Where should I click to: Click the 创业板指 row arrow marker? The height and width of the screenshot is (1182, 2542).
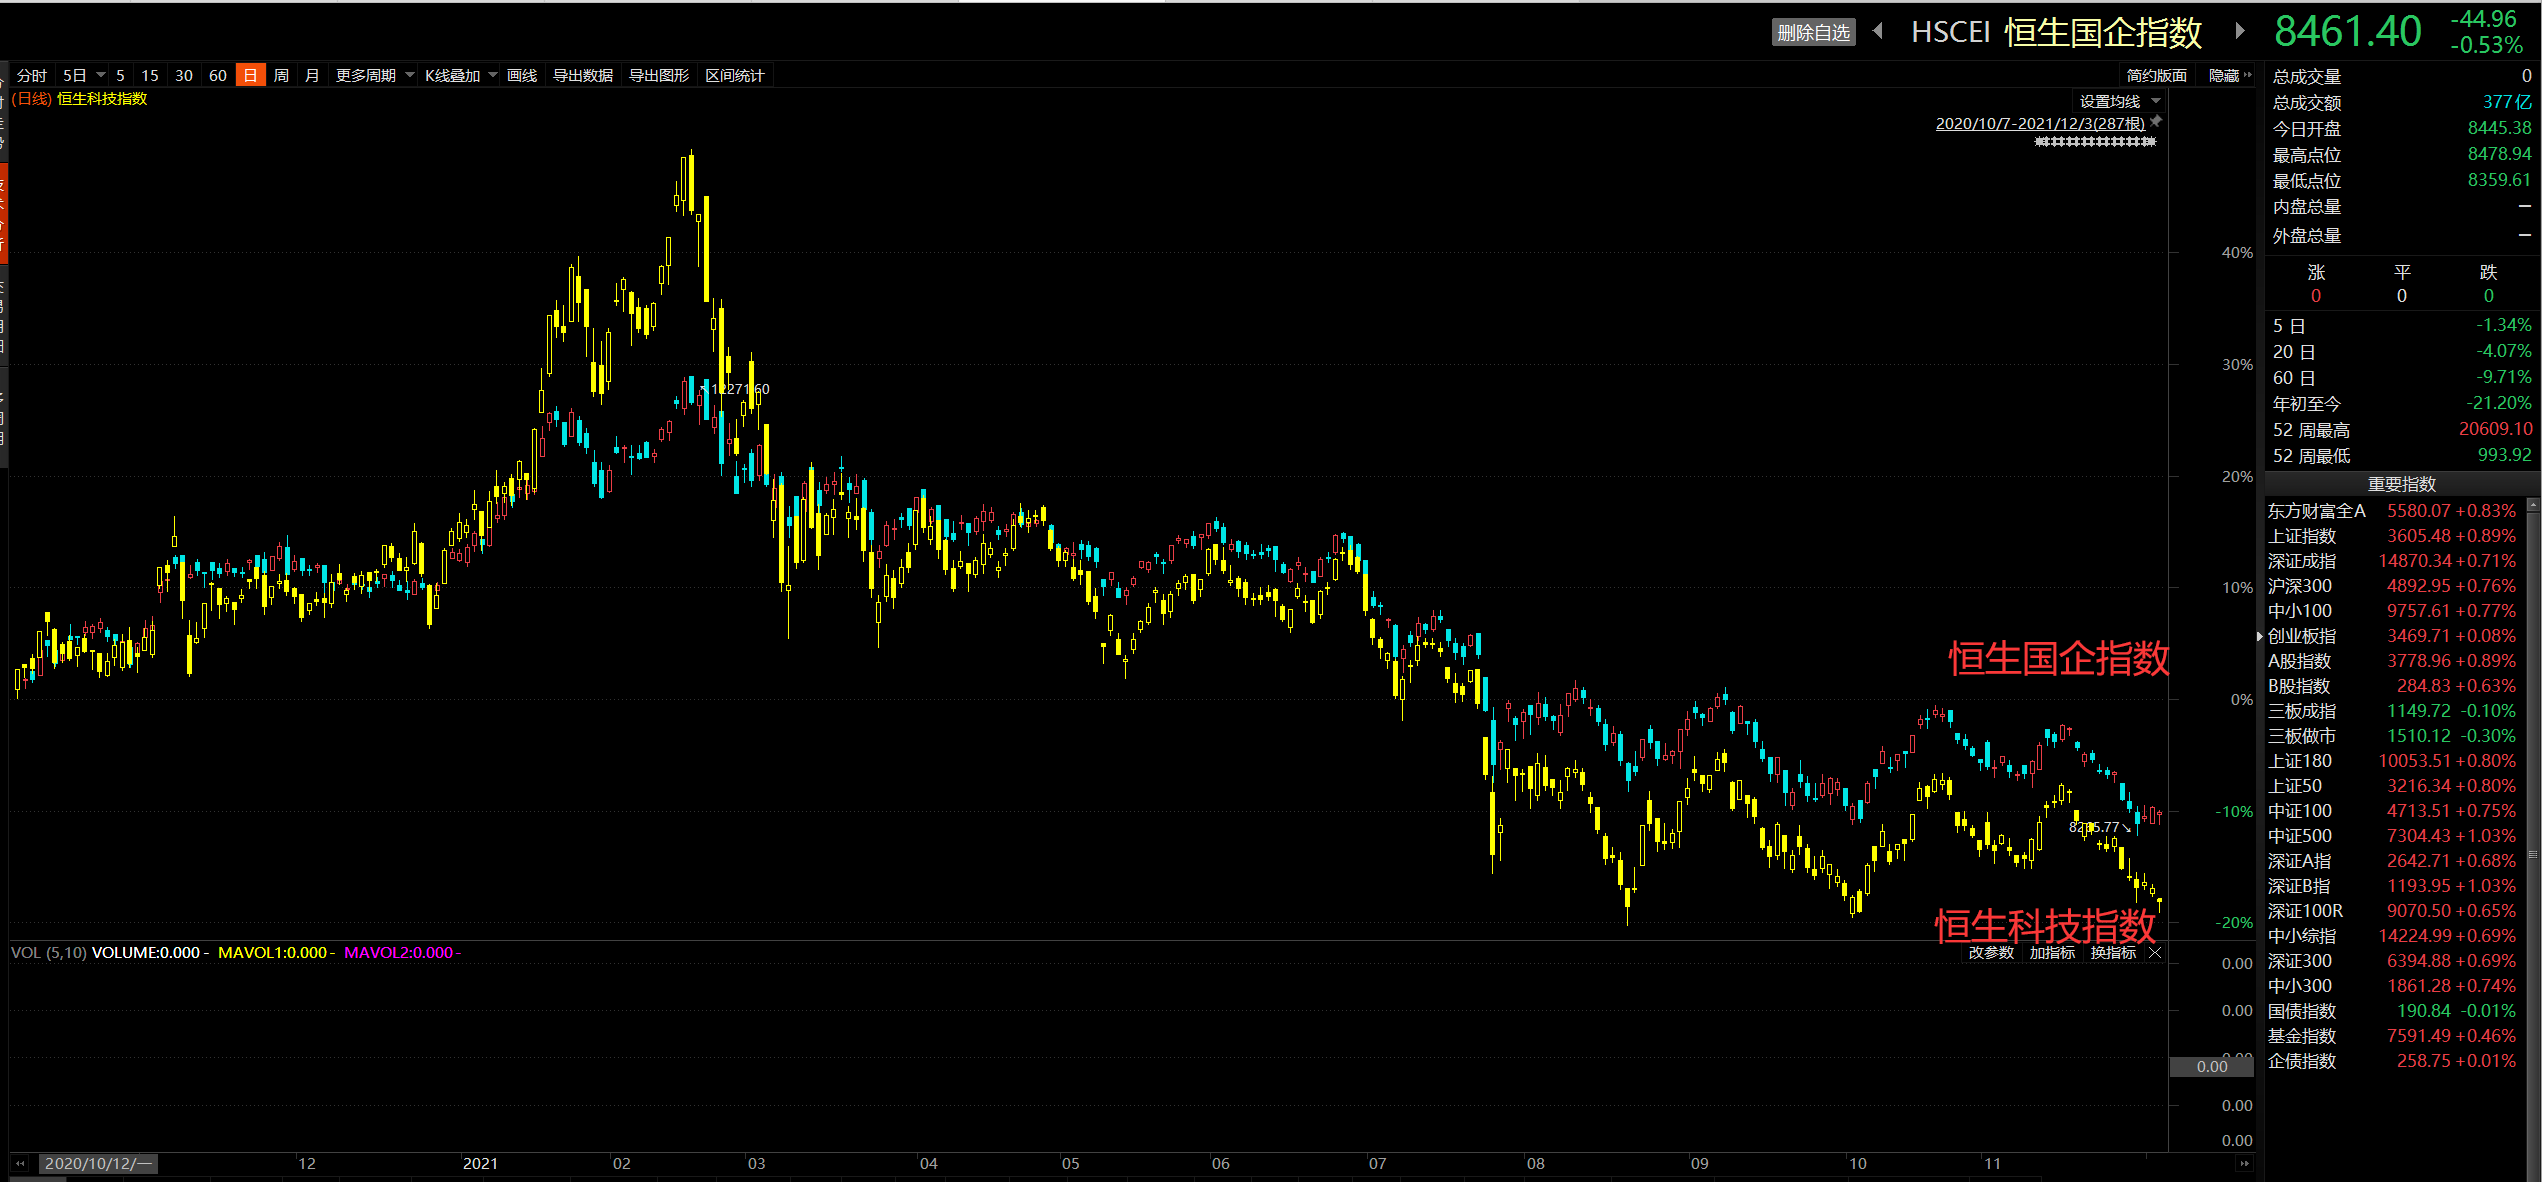tap(2260, 636)
